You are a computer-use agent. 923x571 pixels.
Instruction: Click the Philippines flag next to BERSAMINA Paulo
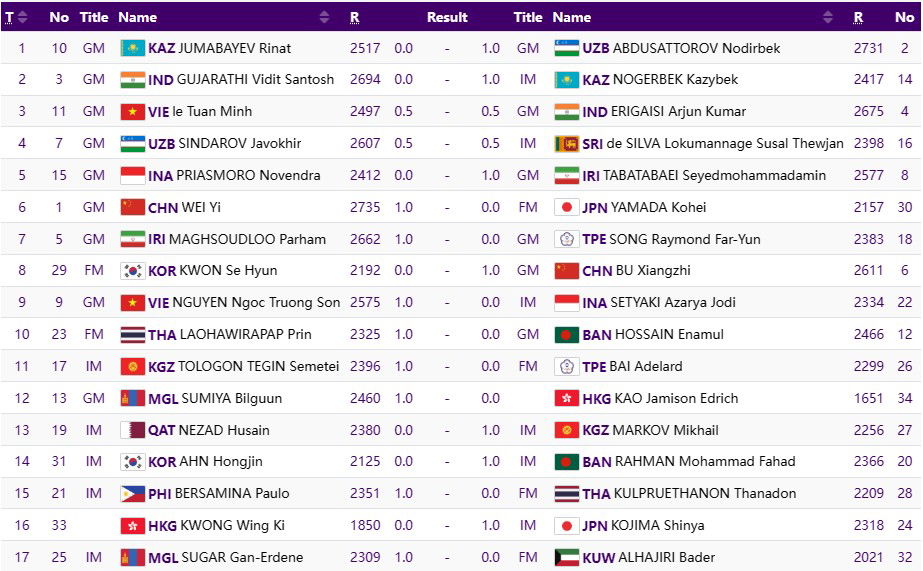[132, 494]
